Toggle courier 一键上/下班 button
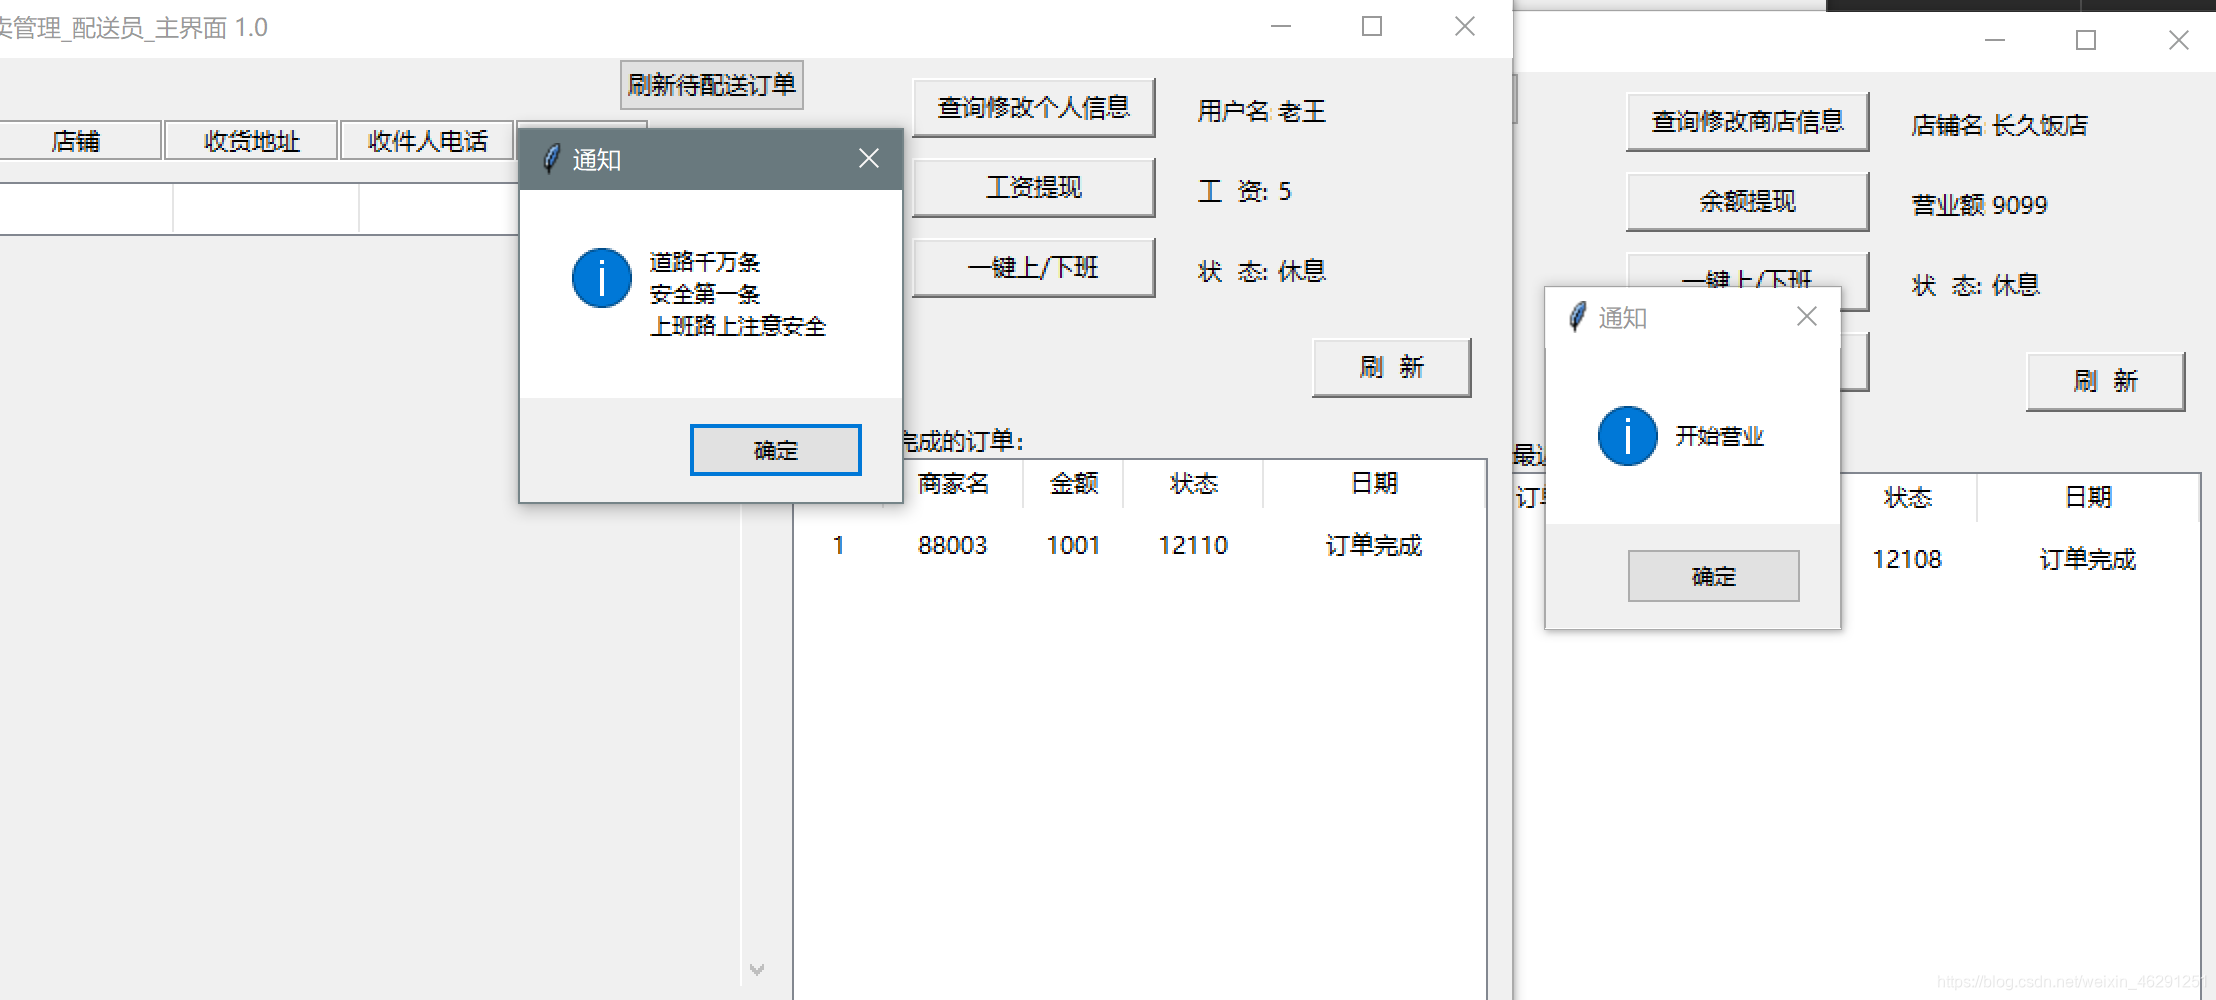The height and width of the screenshot is (1000, 2216). tap(1034, 267)
